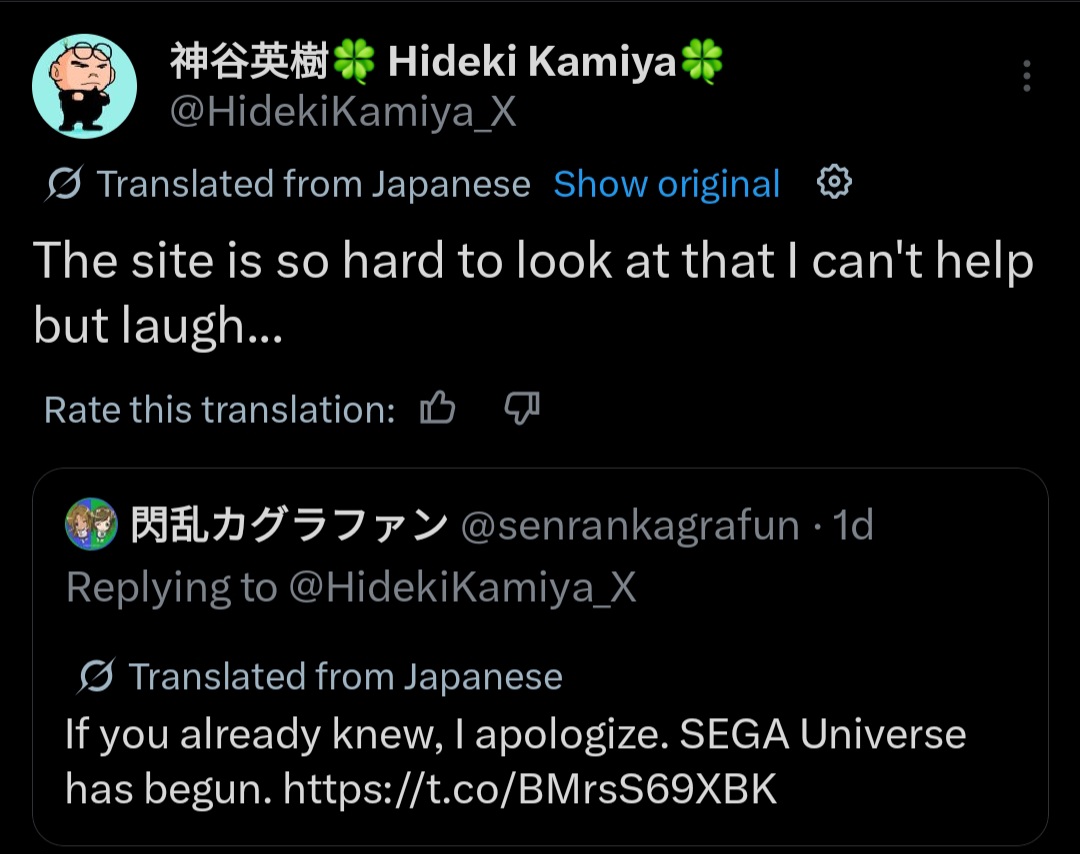
Task: Click the "Translated from Japanese" label at the top
Action: [313, 185]
